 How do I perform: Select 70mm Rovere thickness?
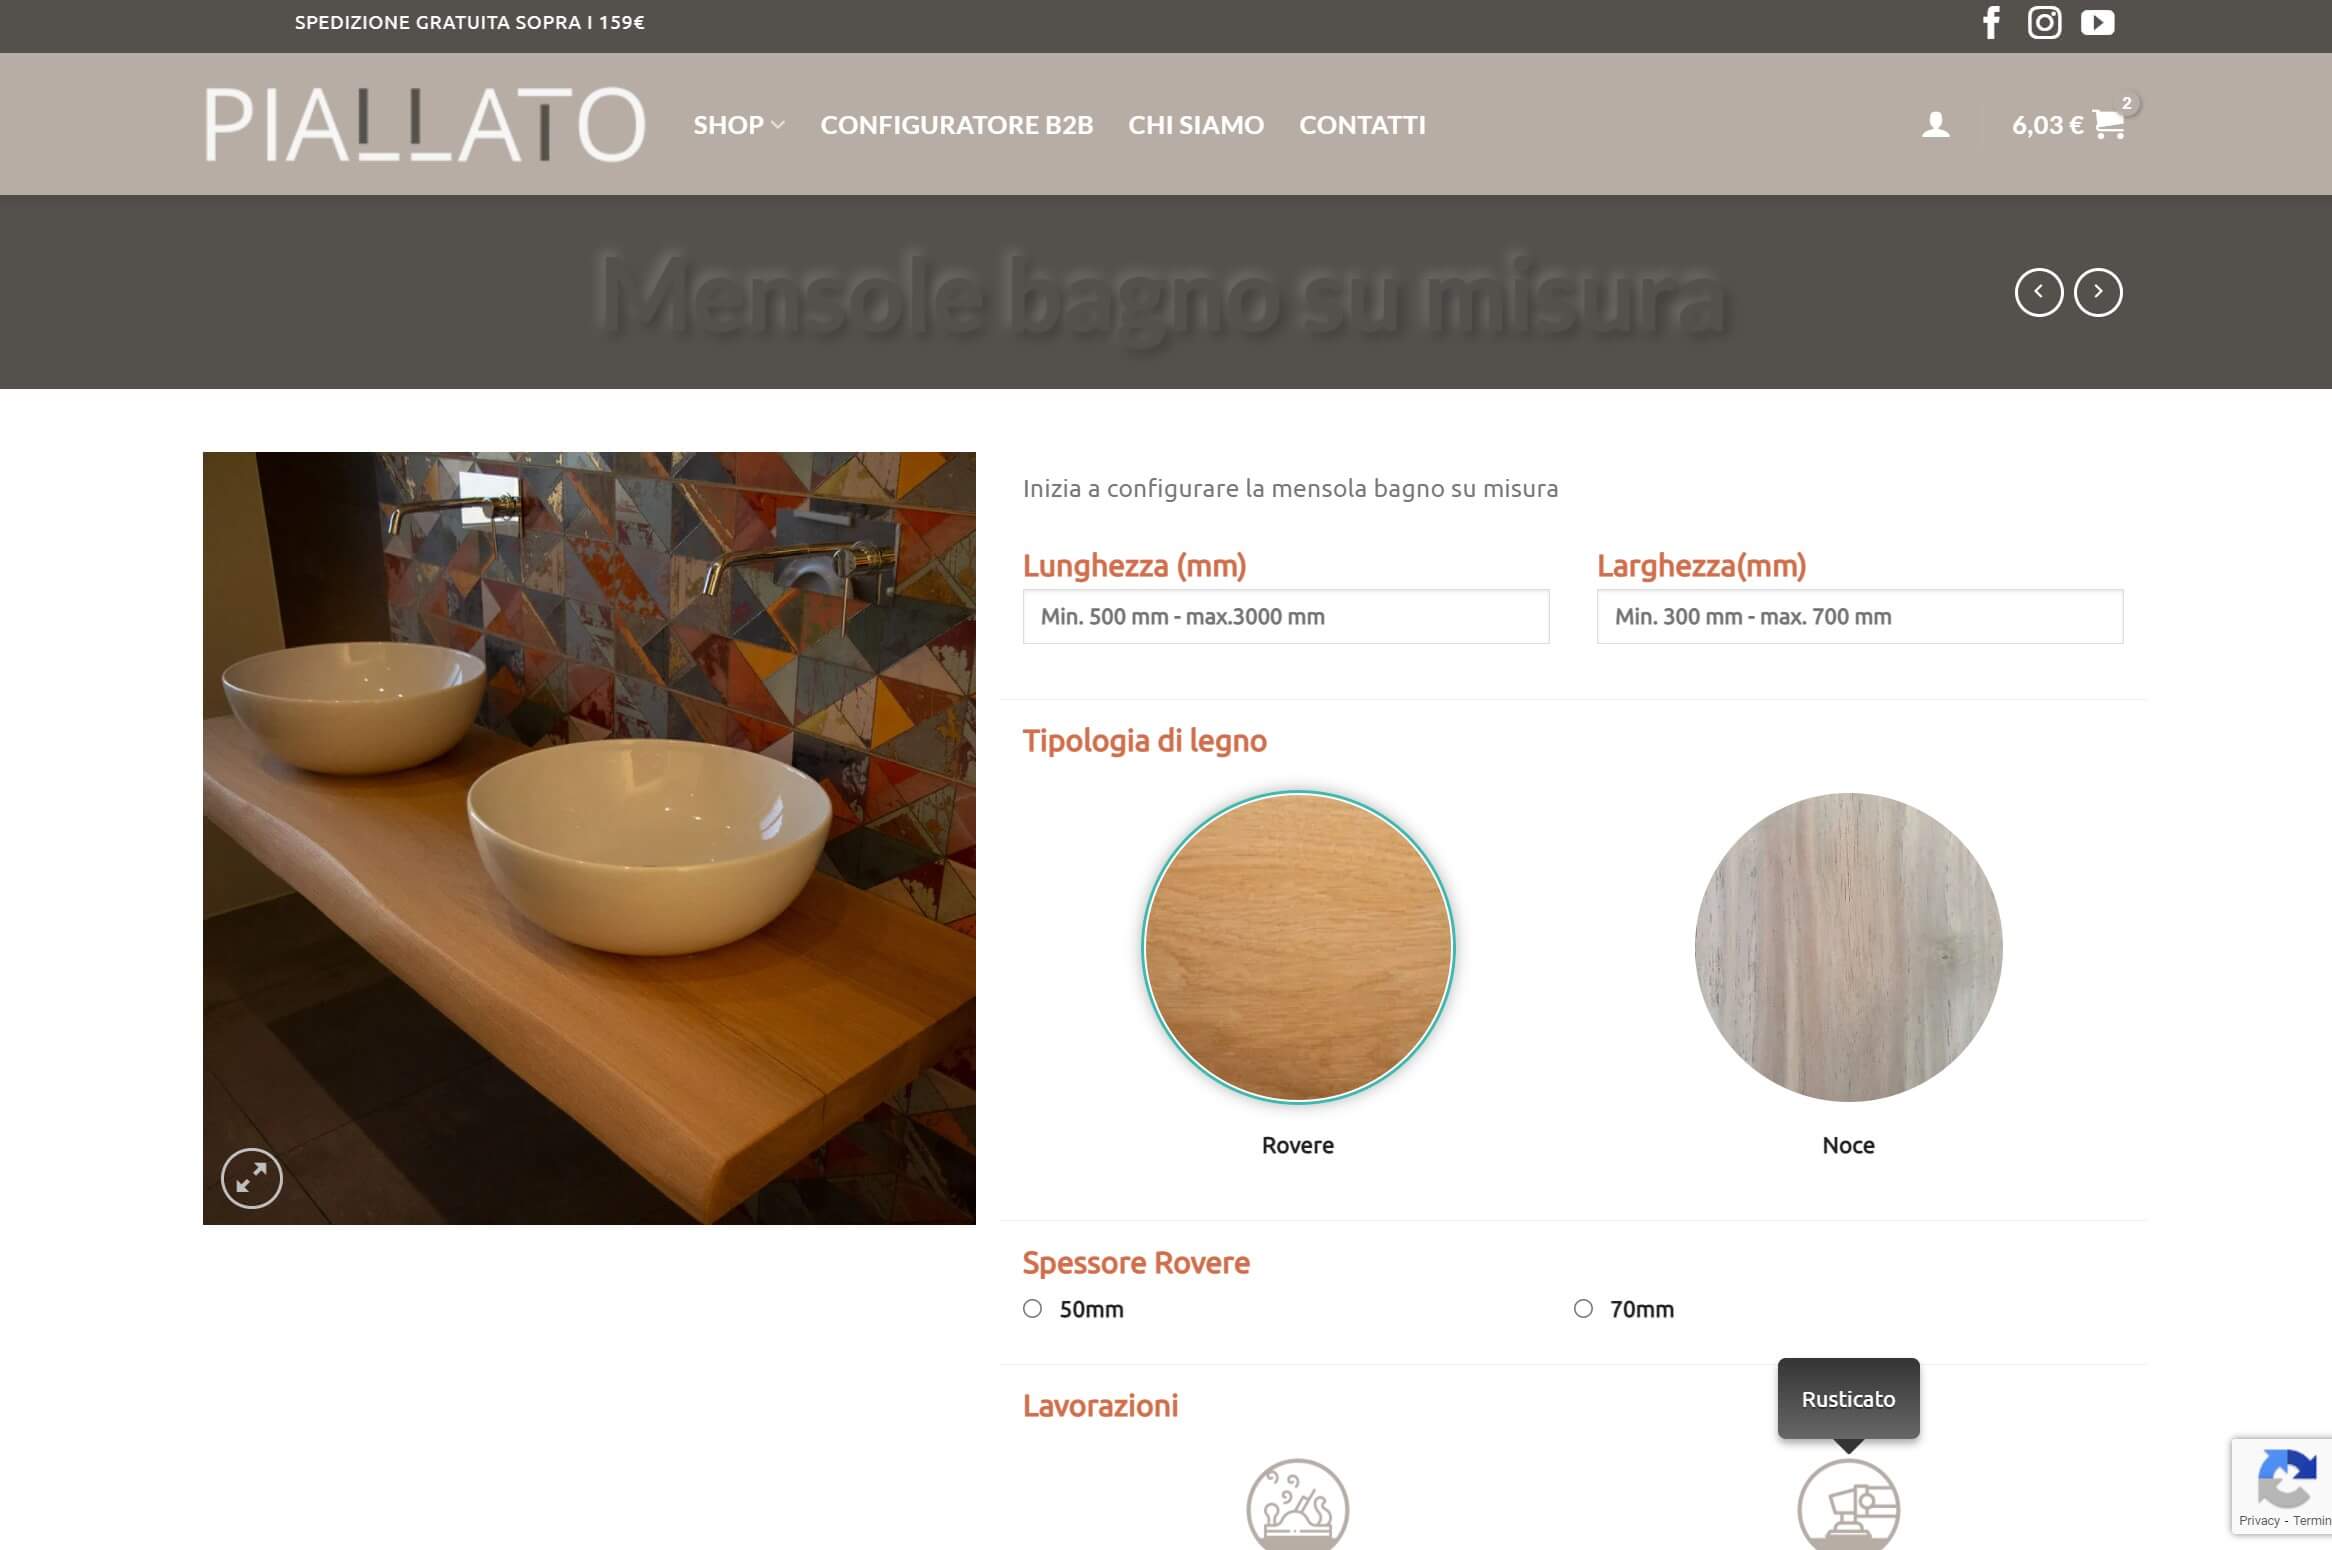click(x=1583, y=1309)
